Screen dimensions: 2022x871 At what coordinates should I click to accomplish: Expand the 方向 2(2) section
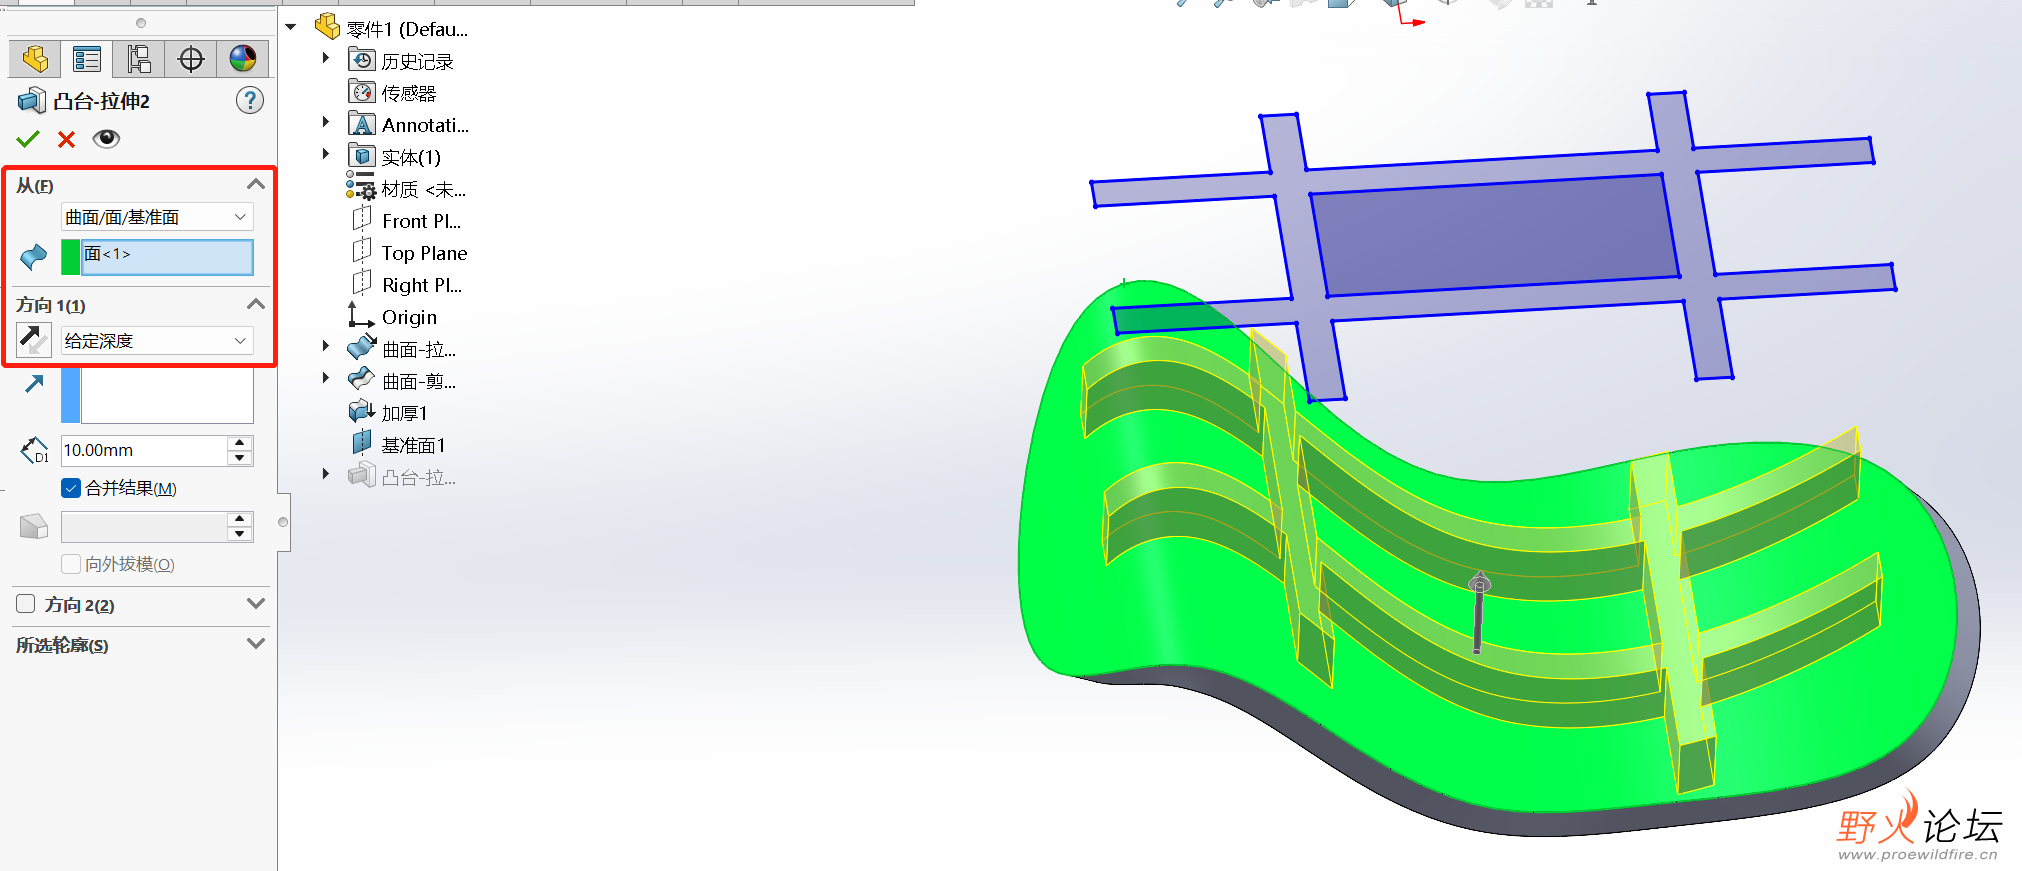point(256,604)
